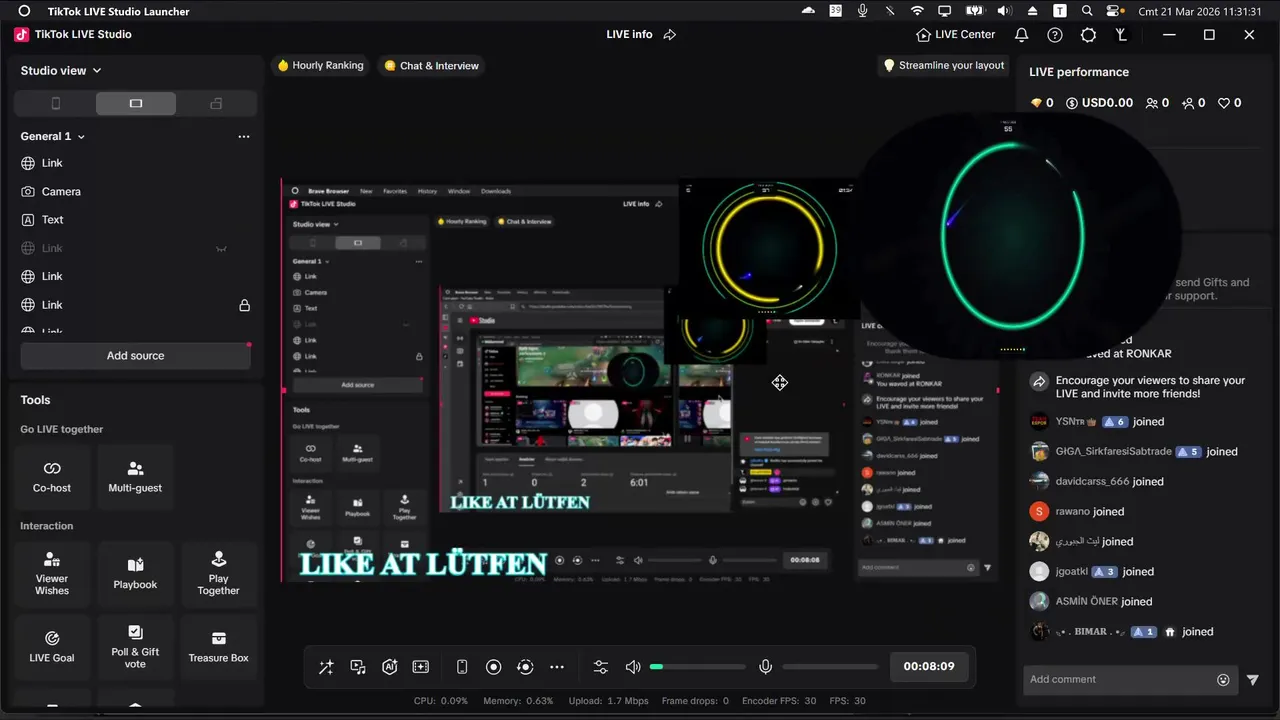Open the Treasure Box tool

[218, 647]
